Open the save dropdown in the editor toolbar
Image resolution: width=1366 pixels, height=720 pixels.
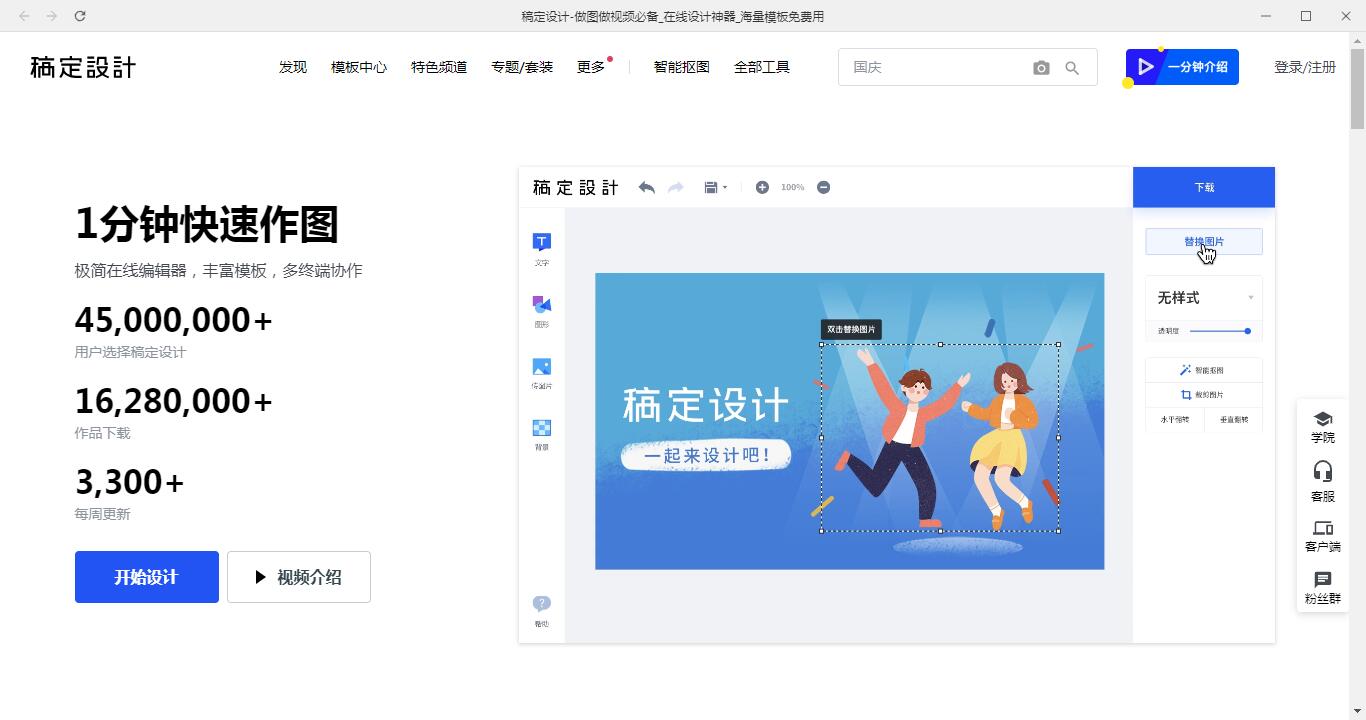[715, 187]
